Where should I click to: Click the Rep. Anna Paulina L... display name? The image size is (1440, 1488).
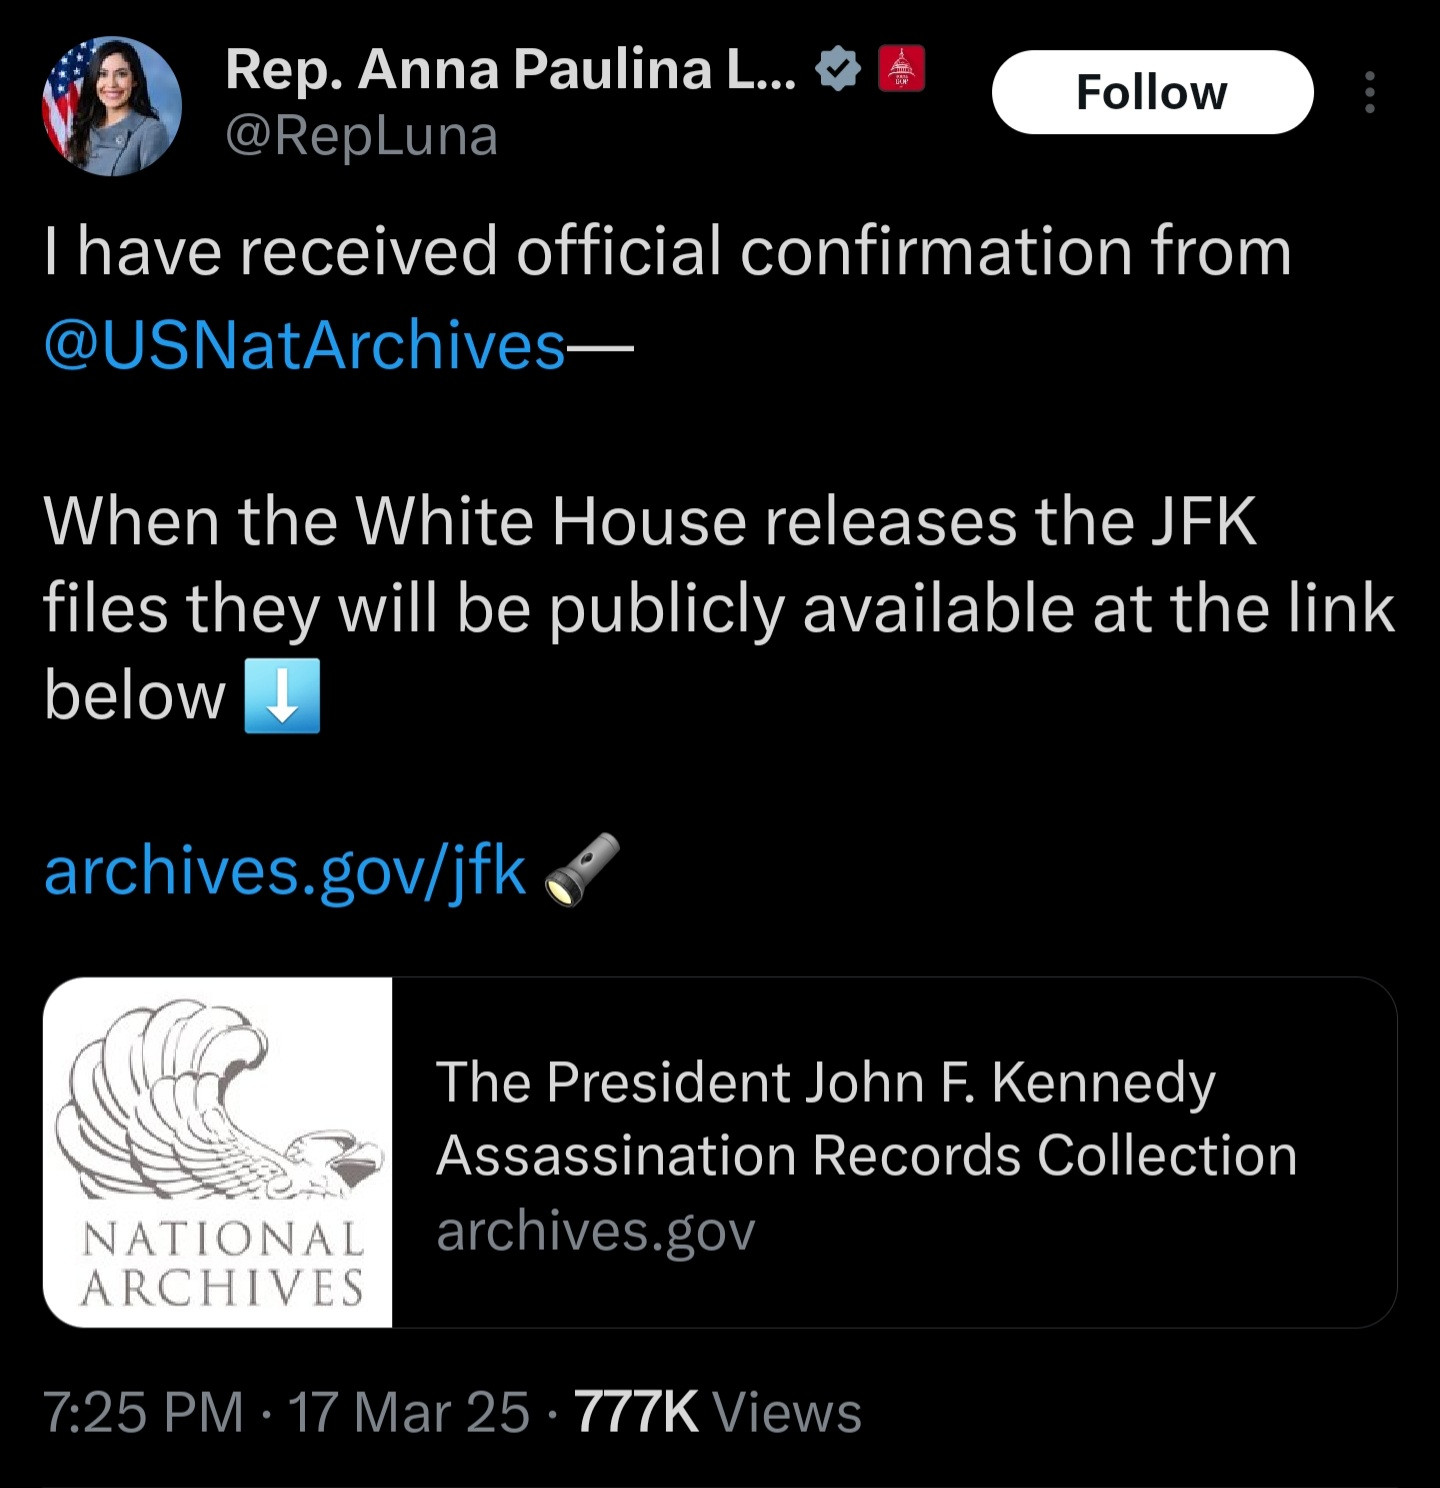[511, 69]
